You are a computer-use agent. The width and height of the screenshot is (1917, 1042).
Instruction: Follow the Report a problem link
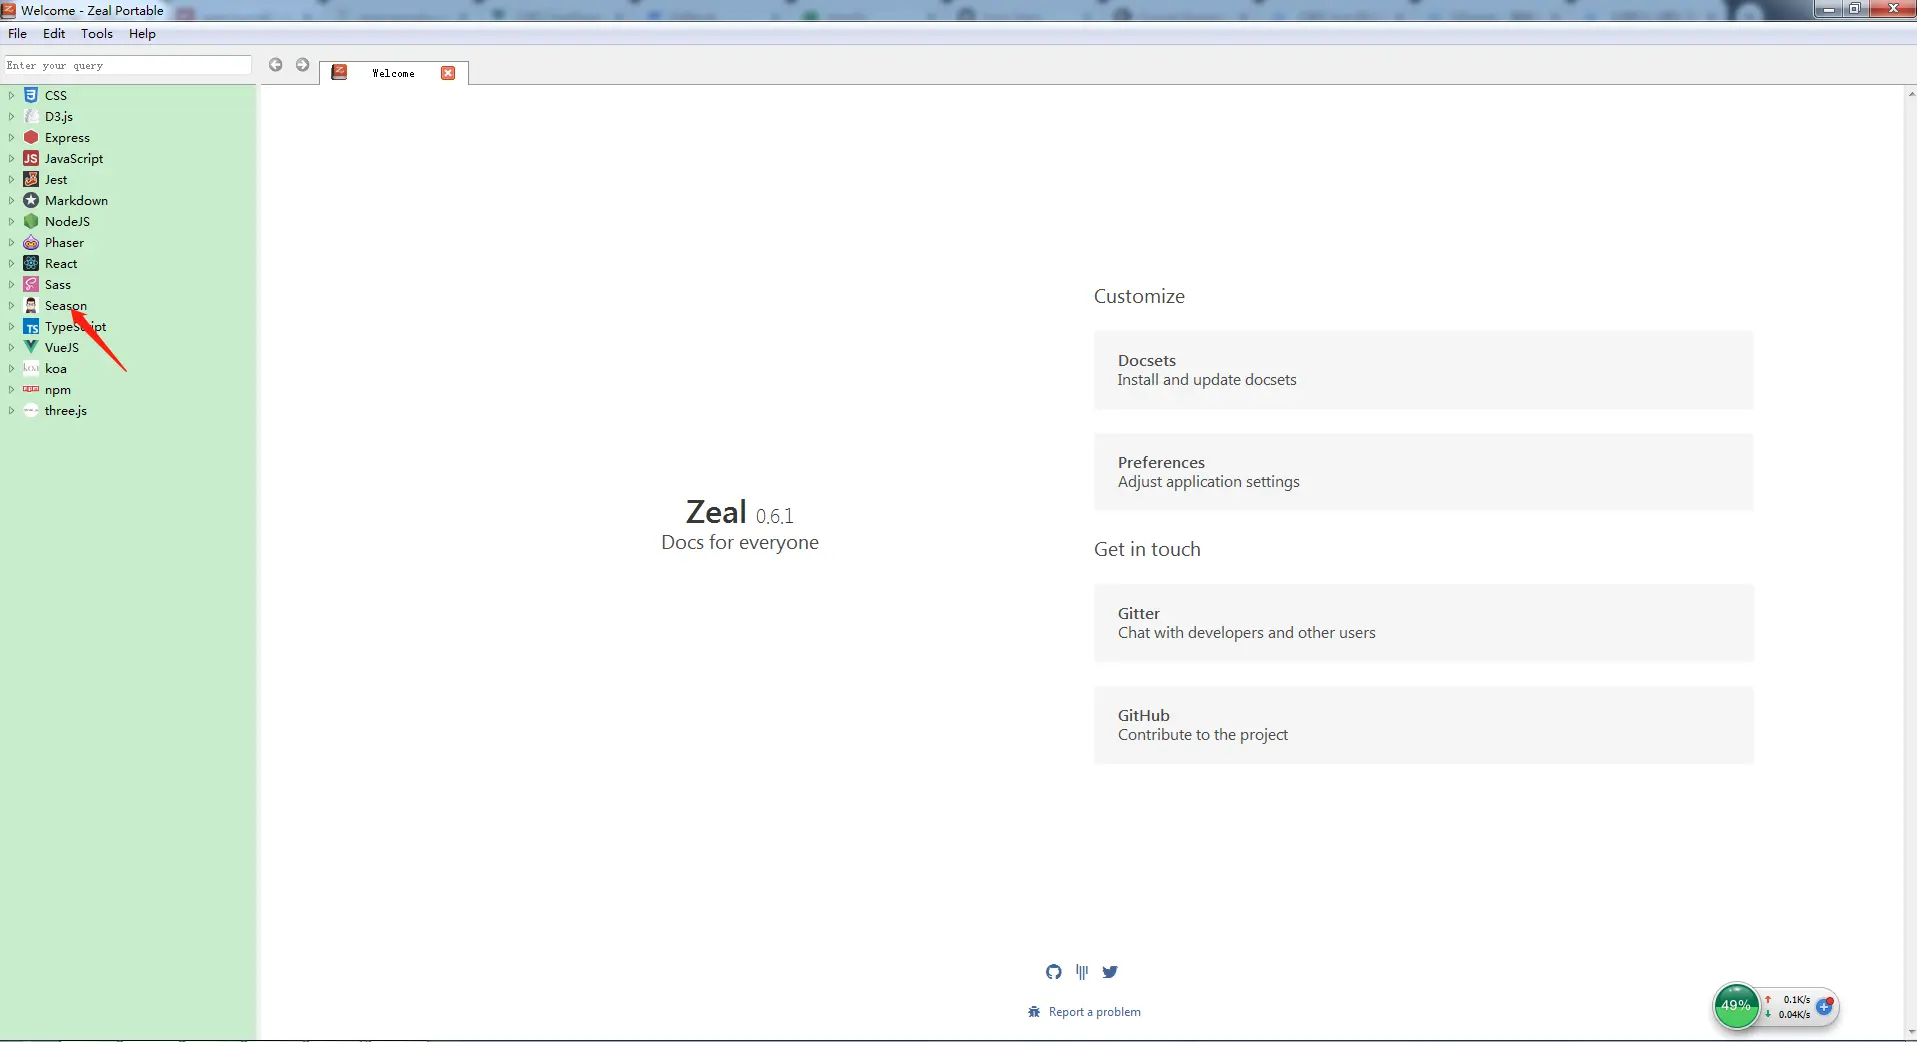(1094, 1012)
